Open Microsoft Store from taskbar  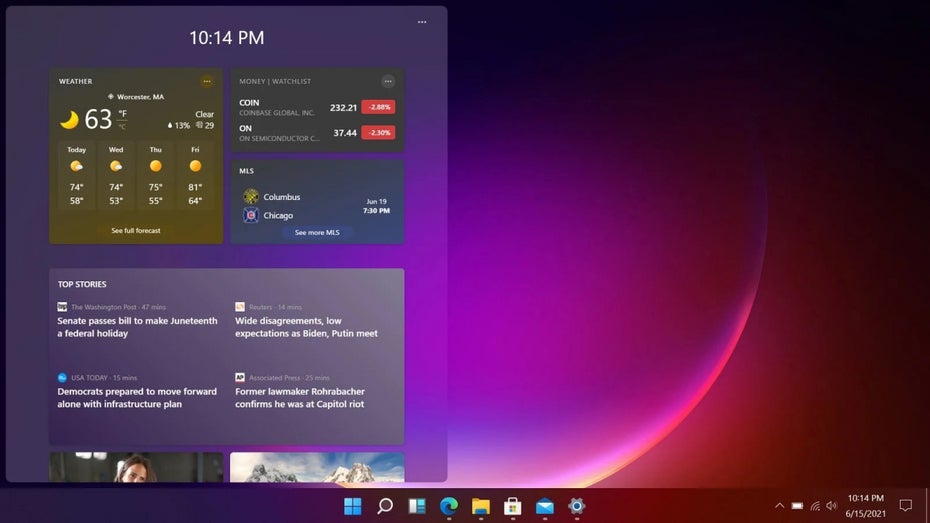point(513,506)
